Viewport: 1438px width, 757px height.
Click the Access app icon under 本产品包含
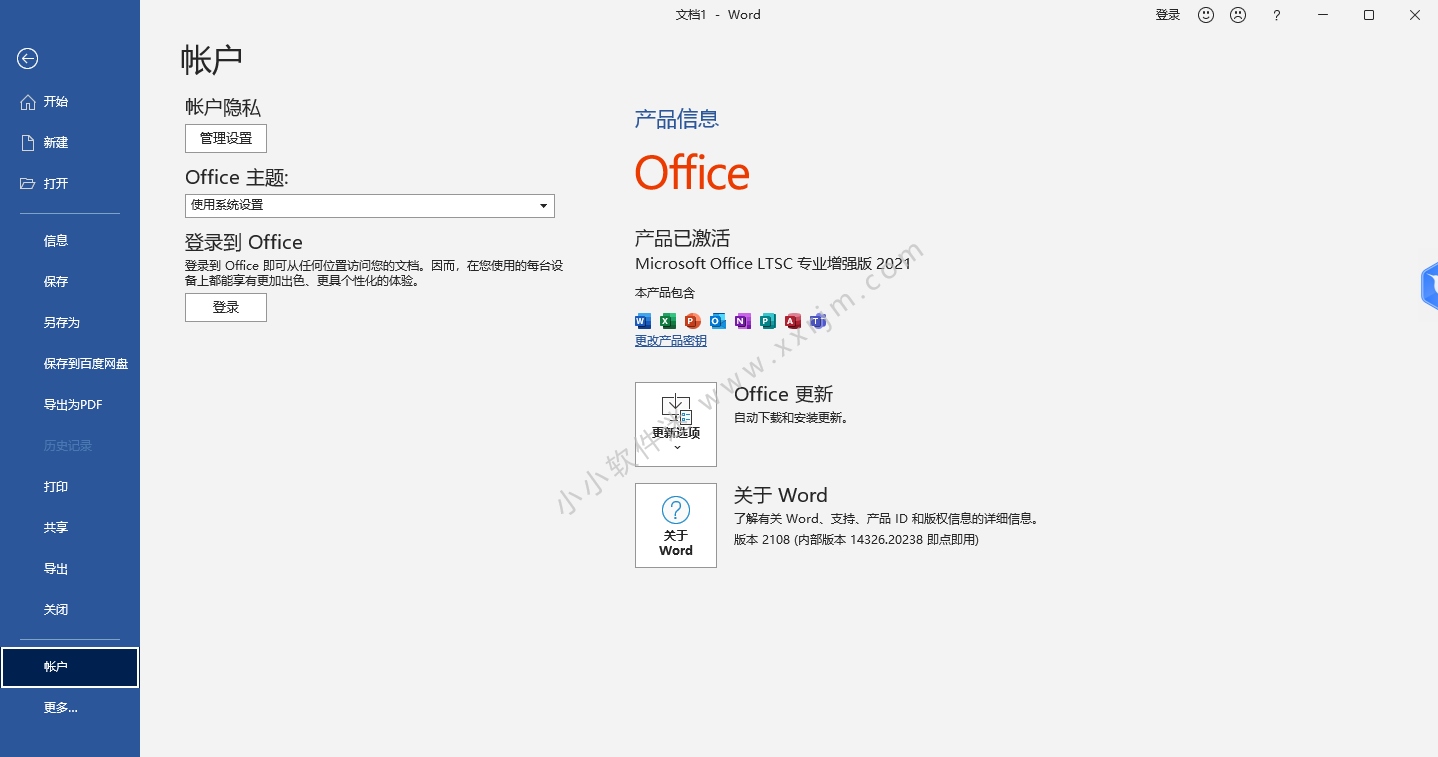click(793, 321)
